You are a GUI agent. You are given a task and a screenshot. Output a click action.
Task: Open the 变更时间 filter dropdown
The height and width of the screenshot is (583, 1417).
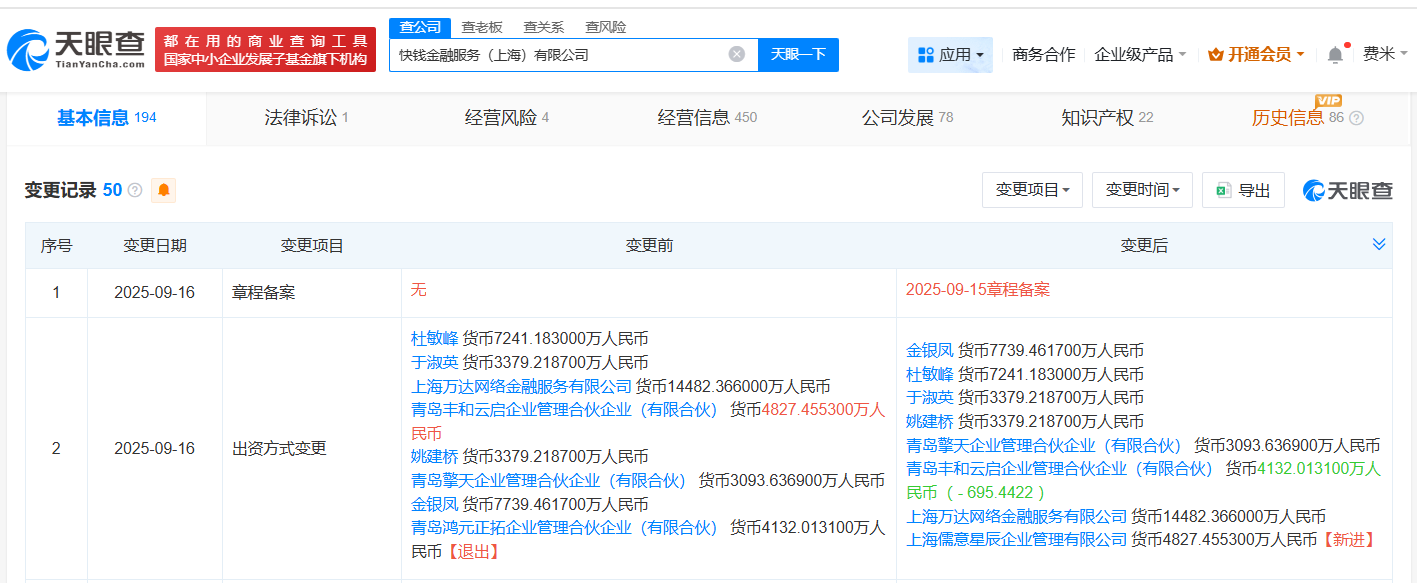pyautogui.click(x=1142, y=189)
